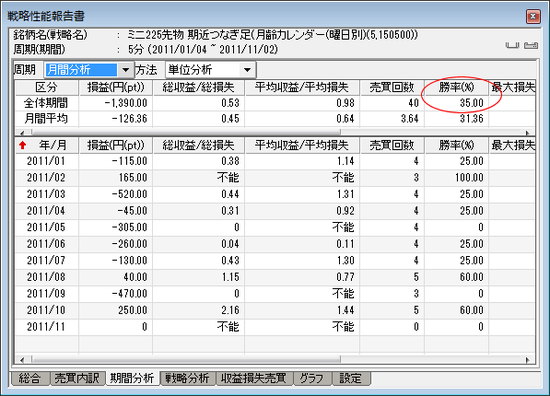Screen dimensions: 550x396
Task: Sort by lower table 平均収益/平均損失 header
Action: [x=302, y=145]
